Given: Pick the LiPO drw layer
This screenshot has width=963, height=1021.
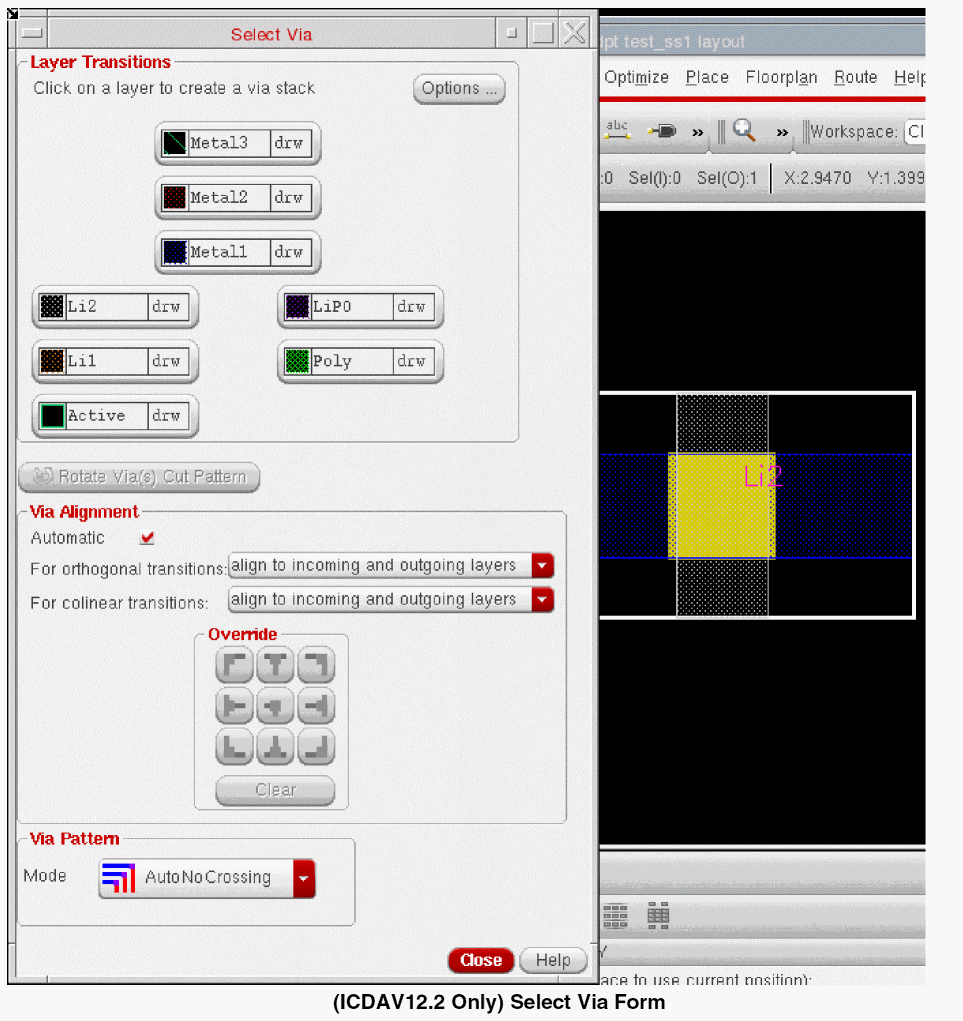Looking at the screenshot, I should [361, 307].
